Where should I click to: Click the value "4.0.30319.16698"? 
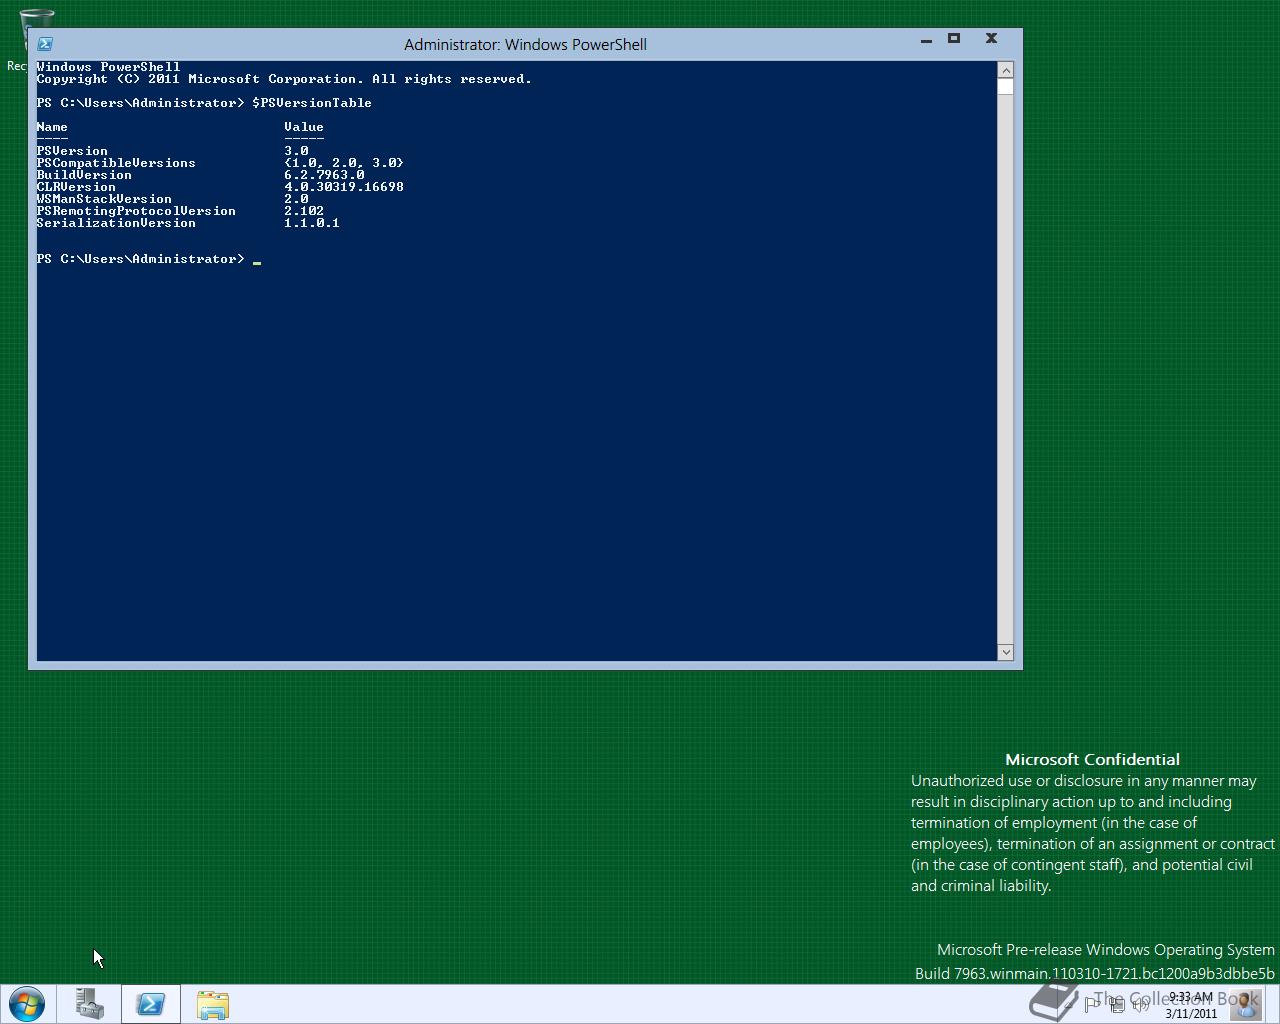(344, 187)
